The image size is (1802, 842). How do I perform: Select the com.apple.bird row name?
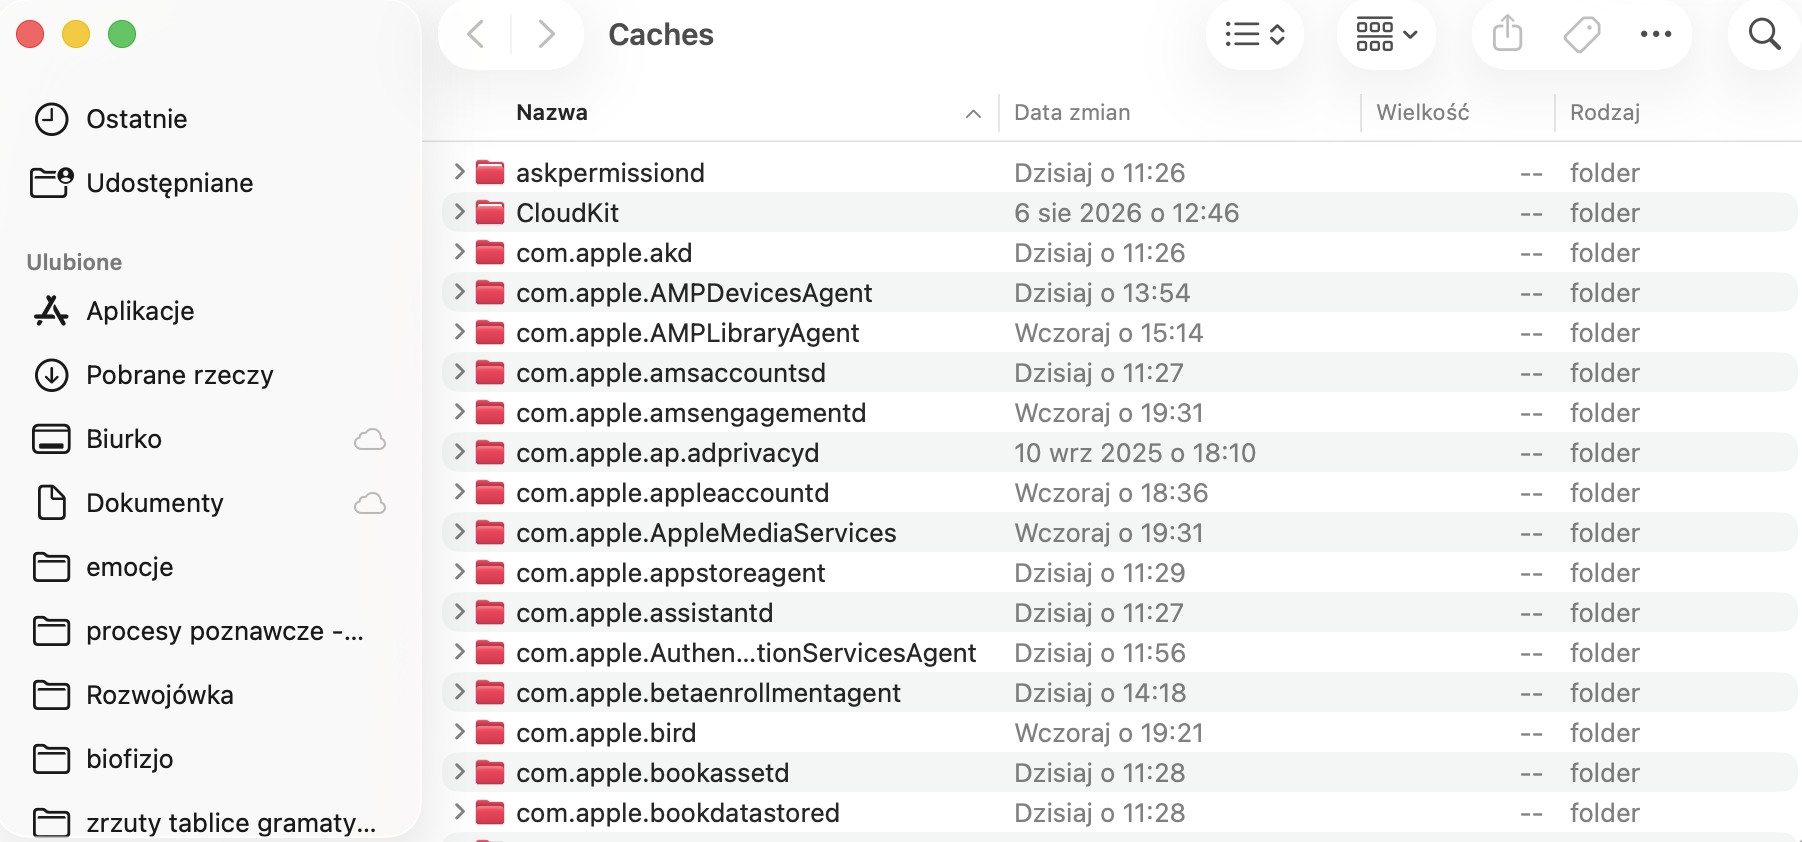[x=606, y=733]
